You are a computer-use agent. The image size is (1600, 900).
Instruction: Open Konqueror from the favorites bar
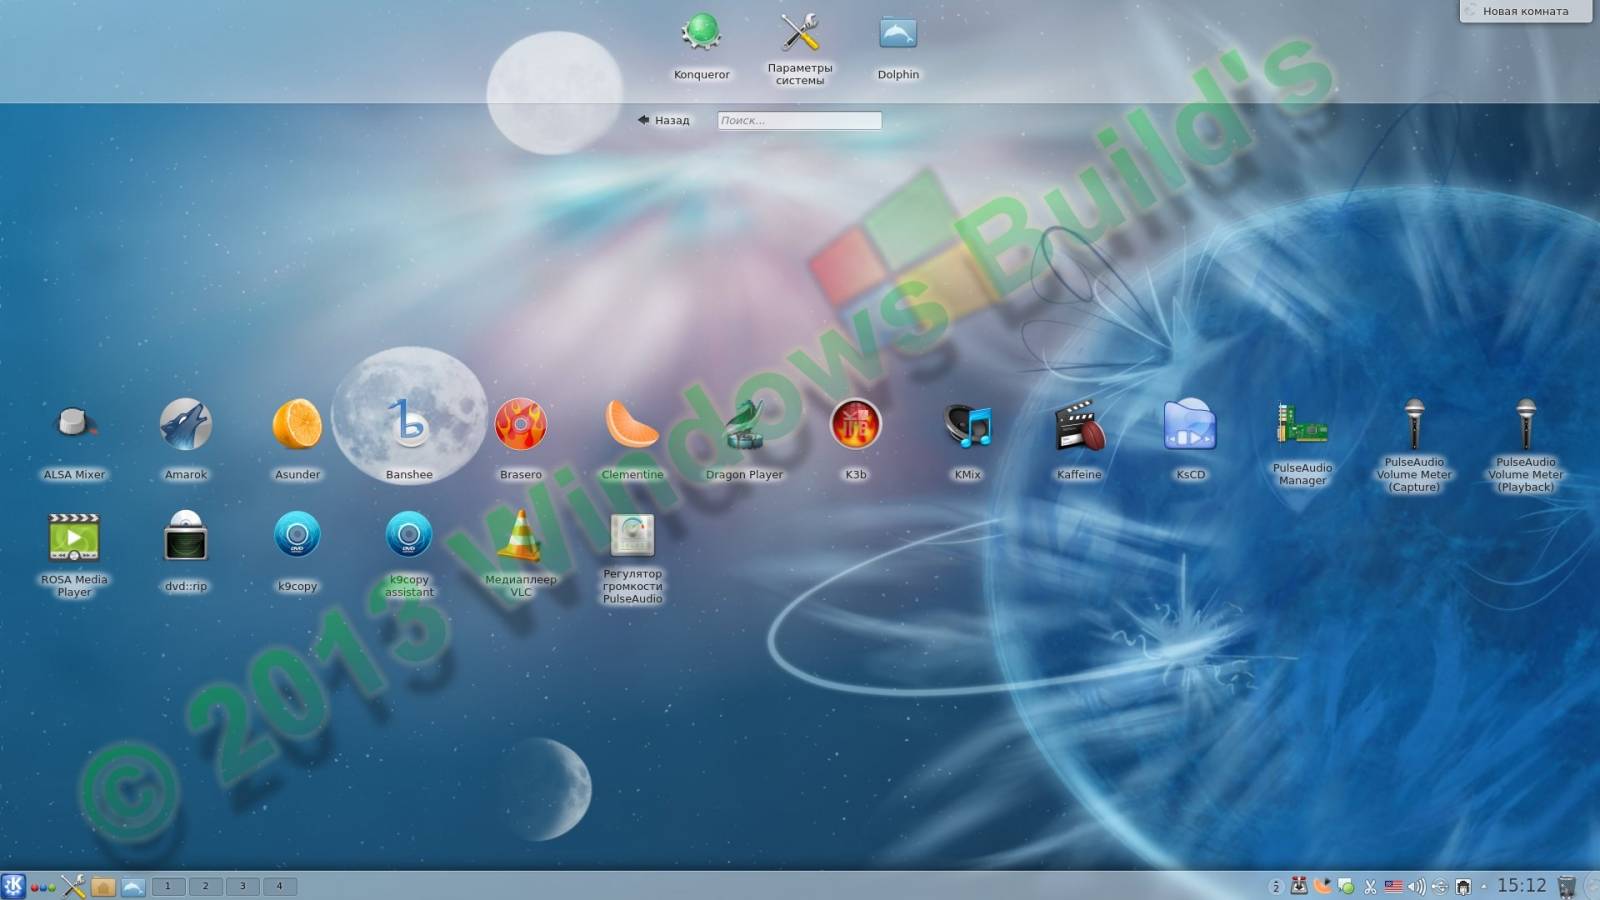pos(701,47)
